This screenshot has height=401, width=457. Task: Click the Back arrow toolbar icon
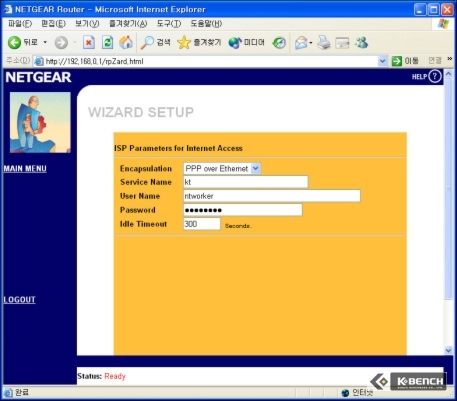click(x=14, y=43)
